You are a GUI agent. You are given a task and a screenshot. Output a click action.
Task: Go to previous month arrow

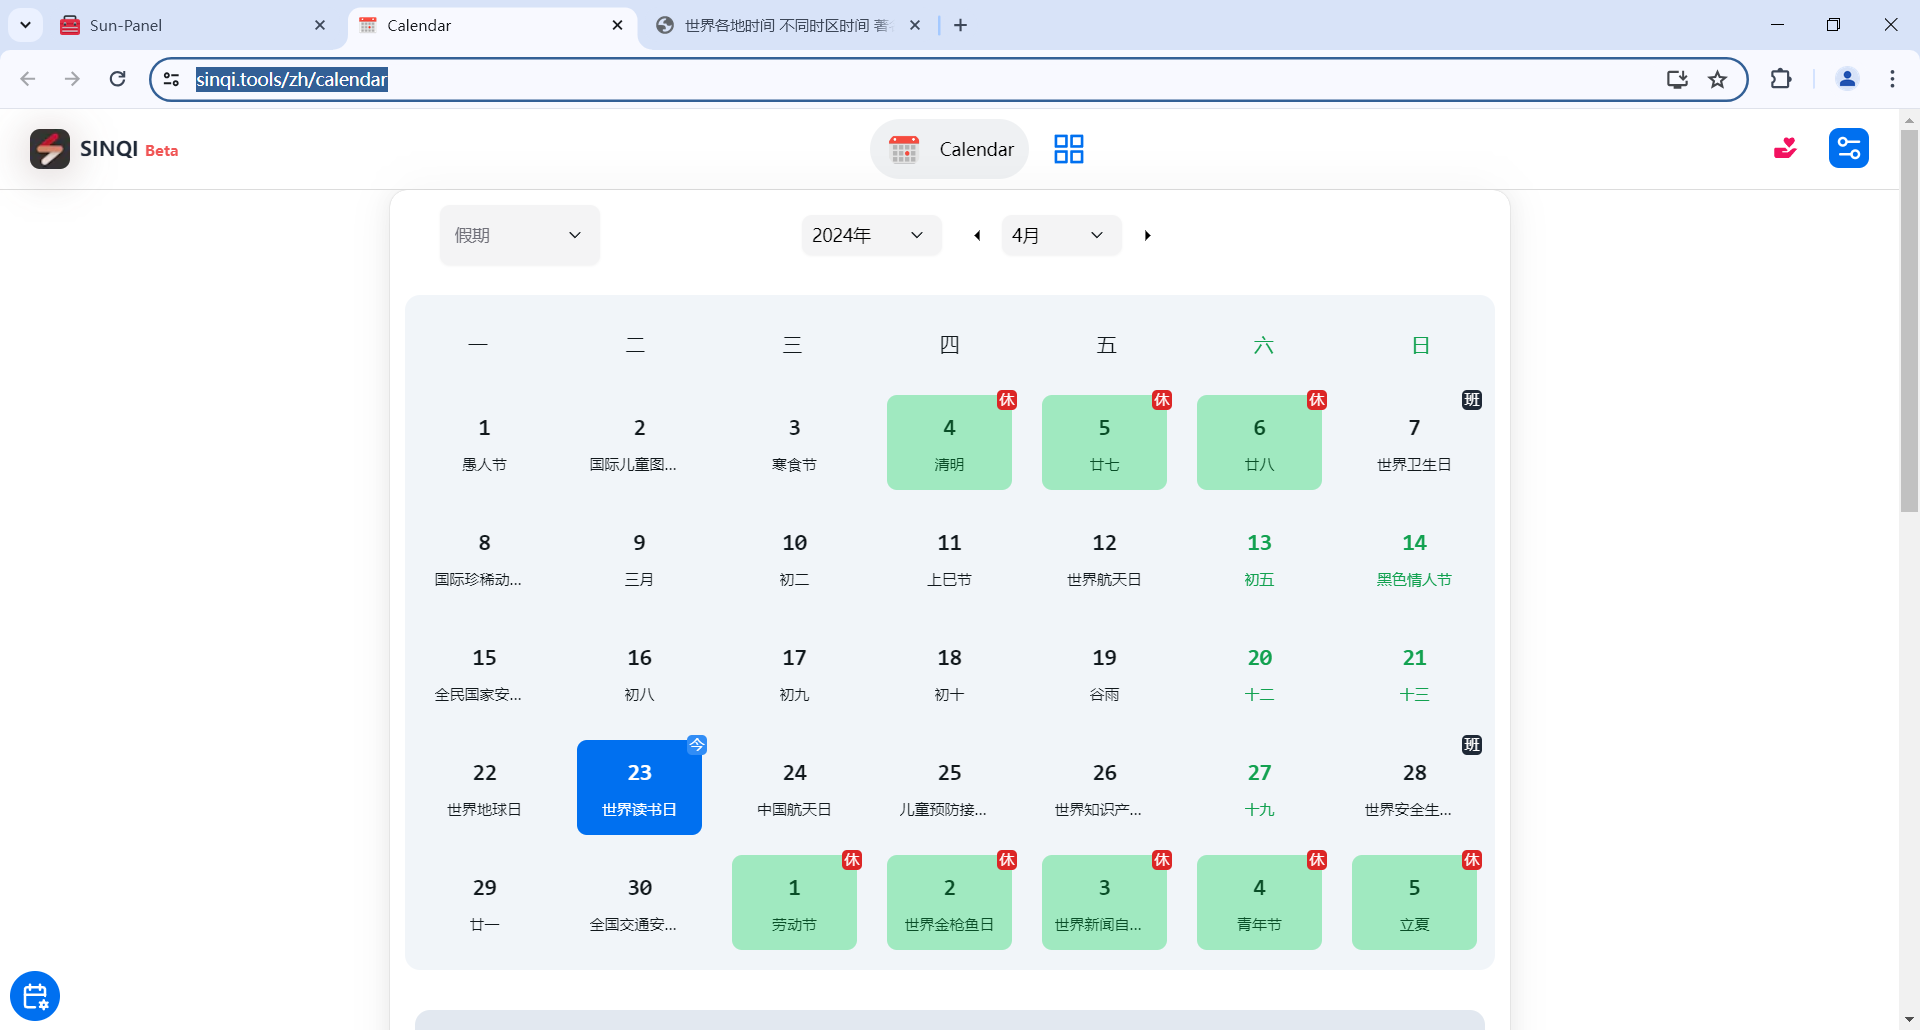[x=977, y=236]
